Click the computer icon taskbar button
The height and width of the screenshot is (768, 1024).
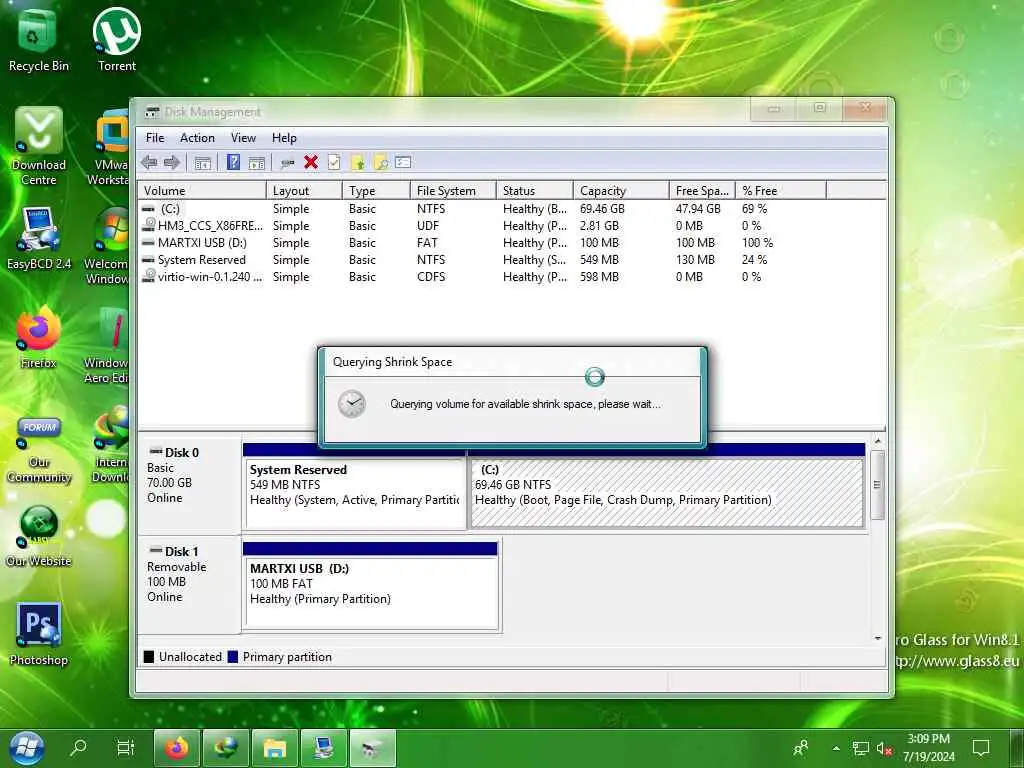(x=324, y=748)
